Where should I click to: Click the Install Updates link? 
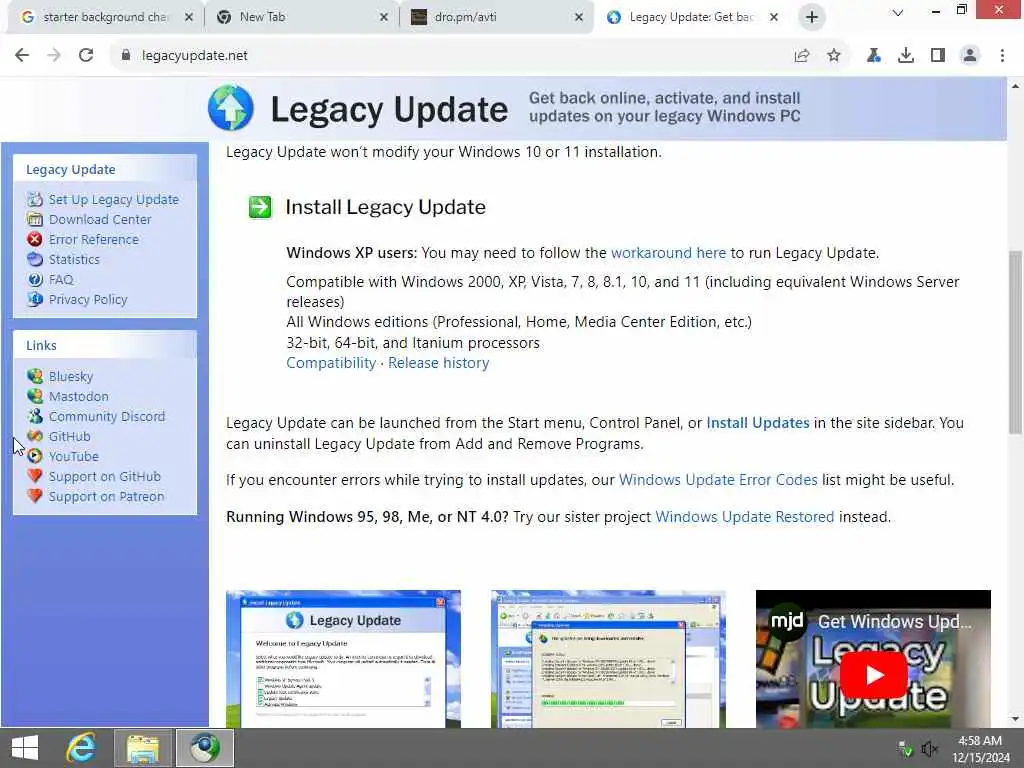coord(758,423)
